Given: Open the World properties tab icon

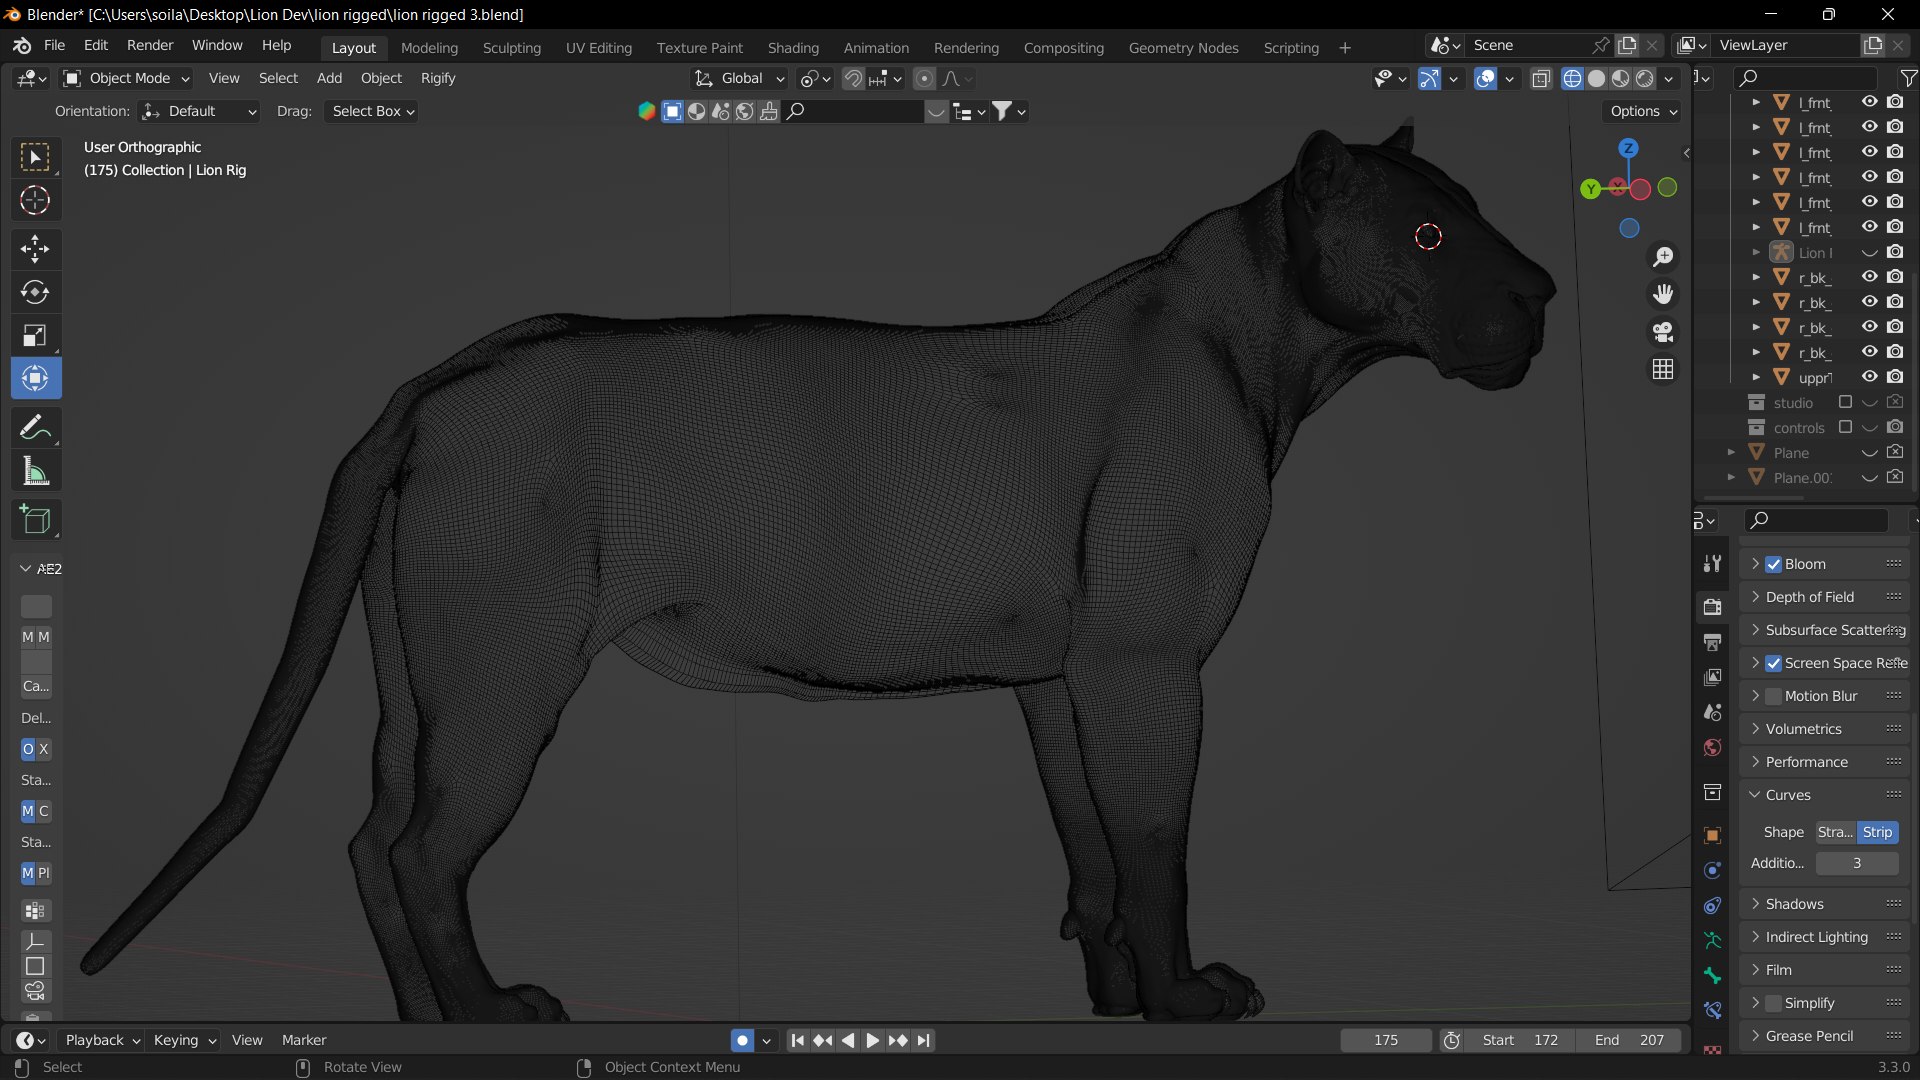Looking at the screenshot, I should click(1712, 748).
